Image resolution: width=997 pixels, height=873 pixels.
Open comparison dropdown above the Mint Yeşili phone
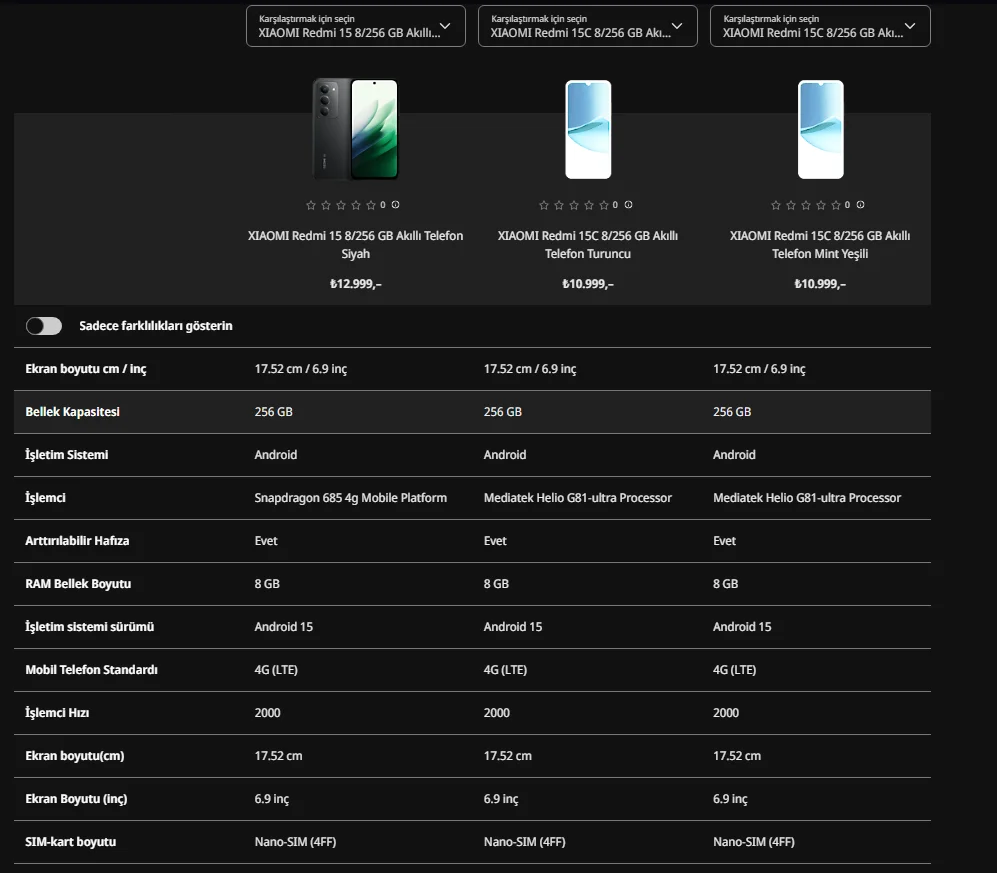[x=820, y=26]
